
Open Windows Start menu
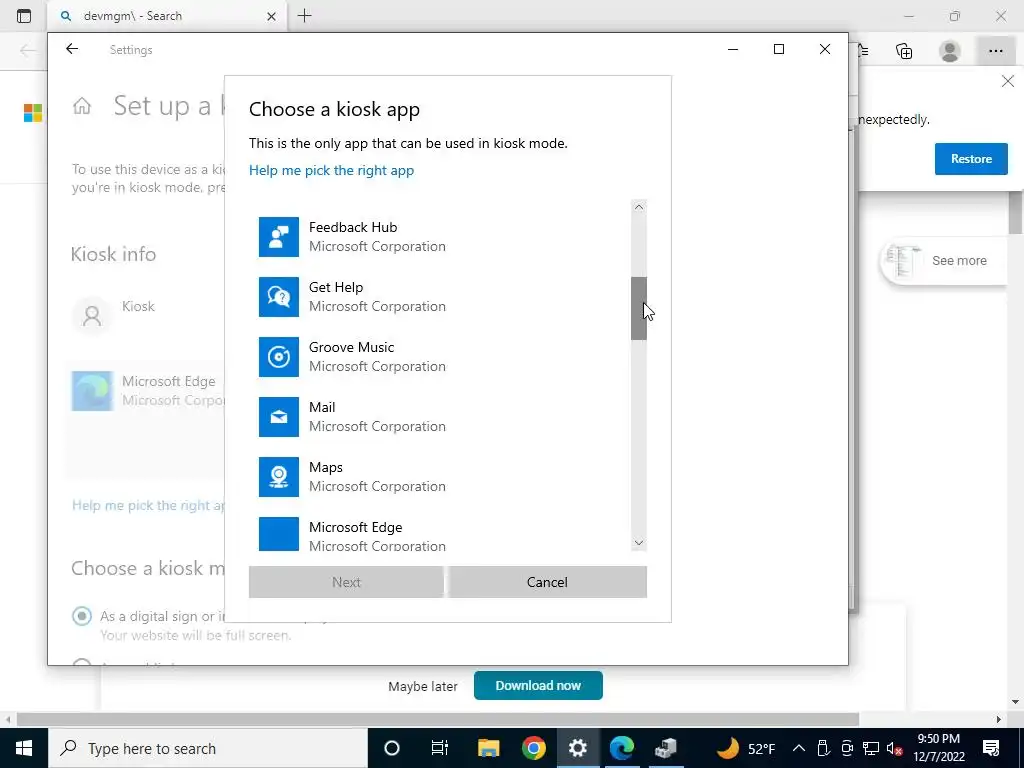(x=24, y=748)
